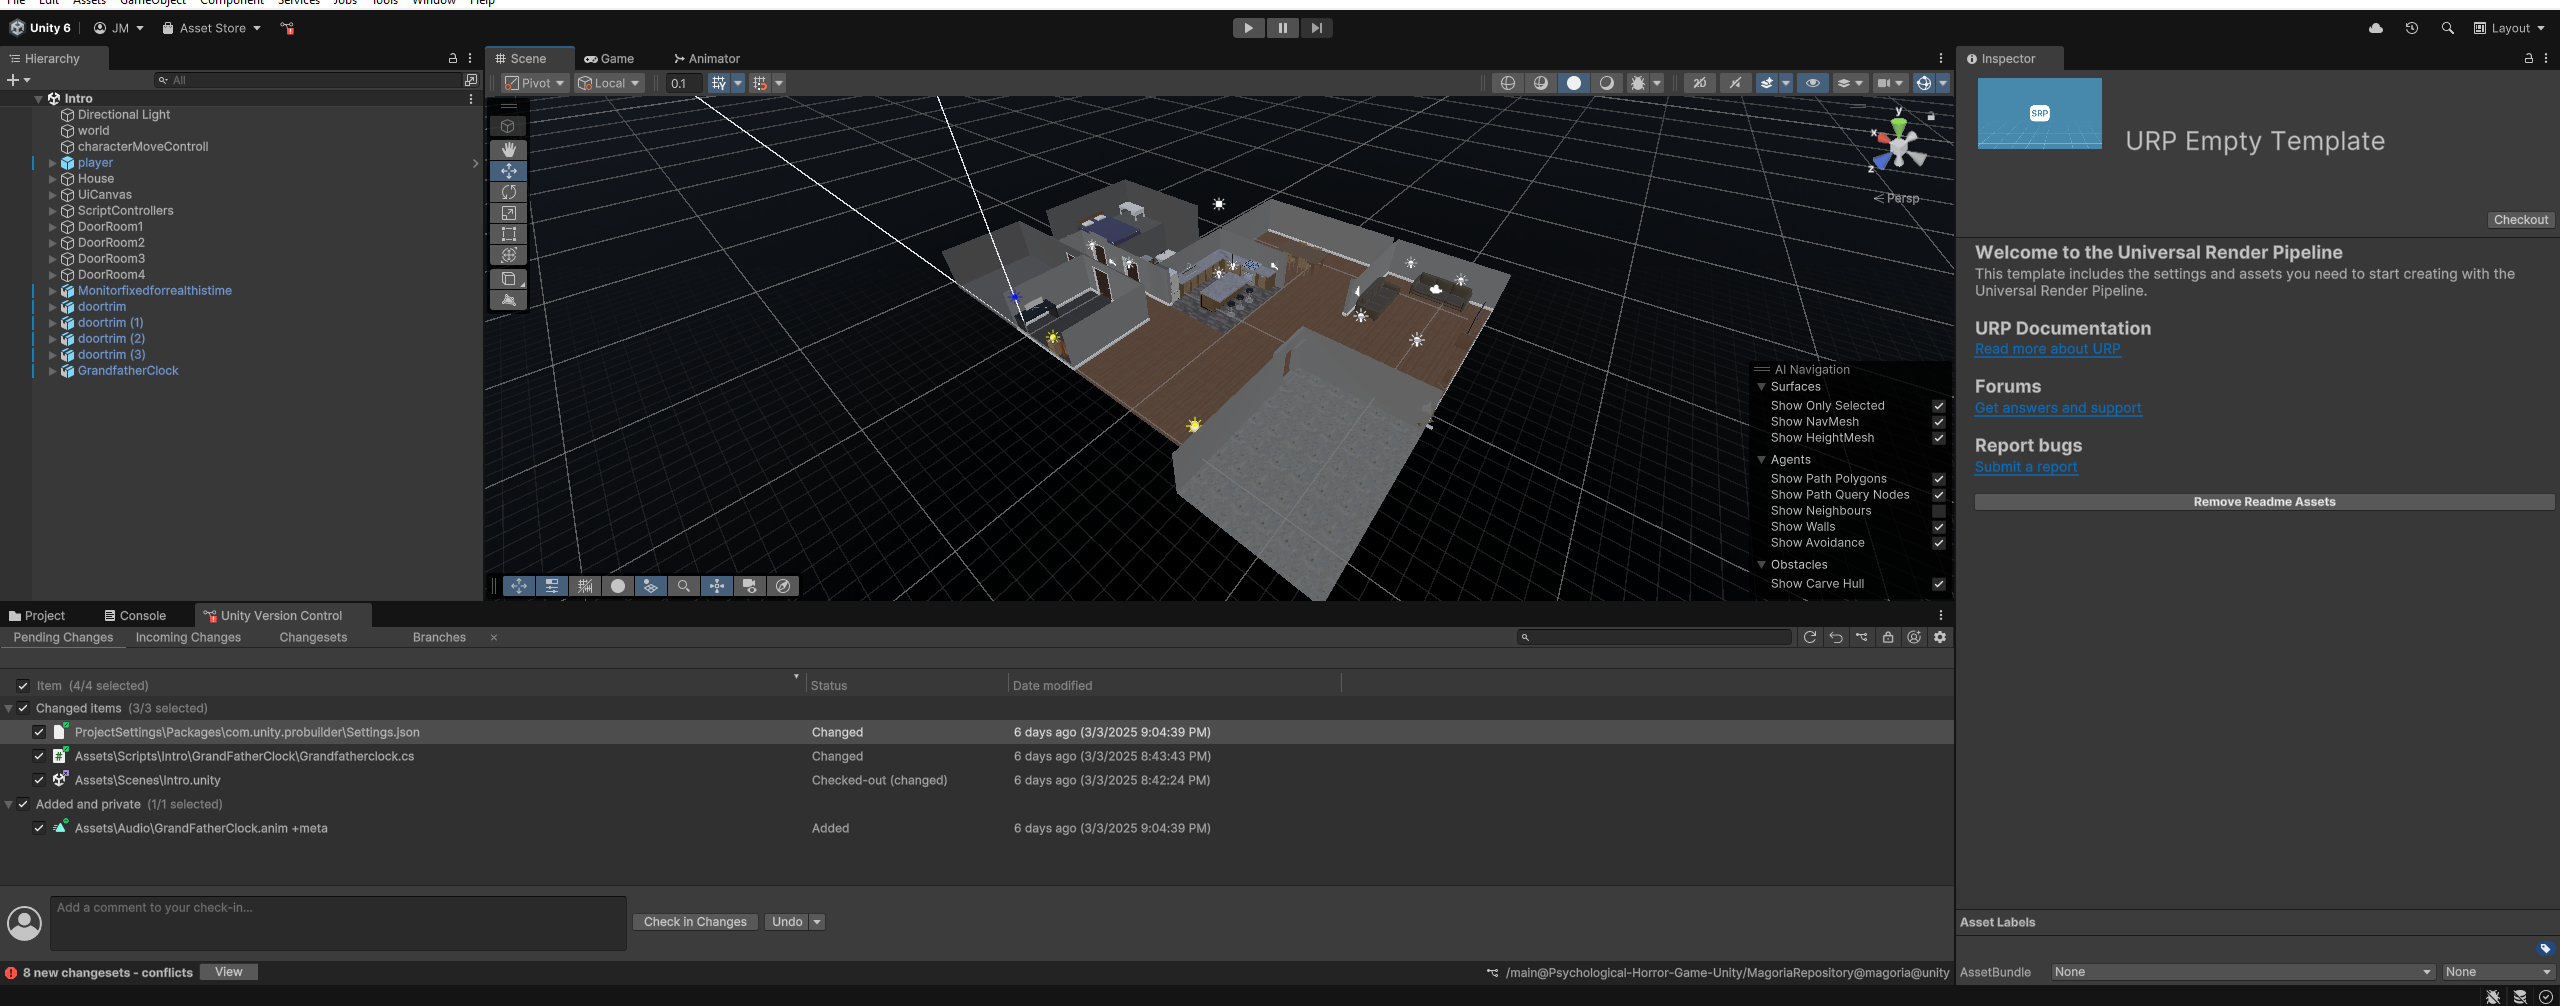Click lock icon in Version Control toolbar
The height and width of the screenshot is (1006, 2560).
point(1887,637)
